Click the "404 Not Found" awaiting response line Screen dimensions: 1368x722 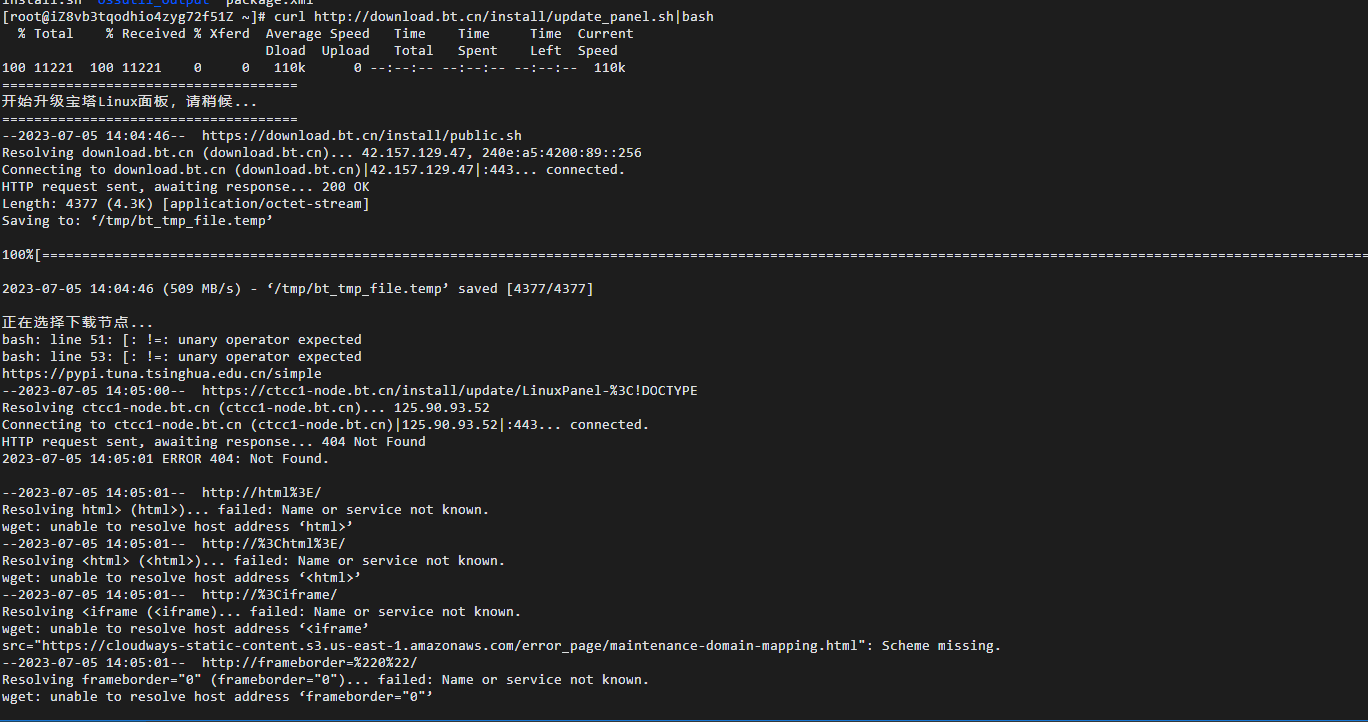click(x=213, y=442)
